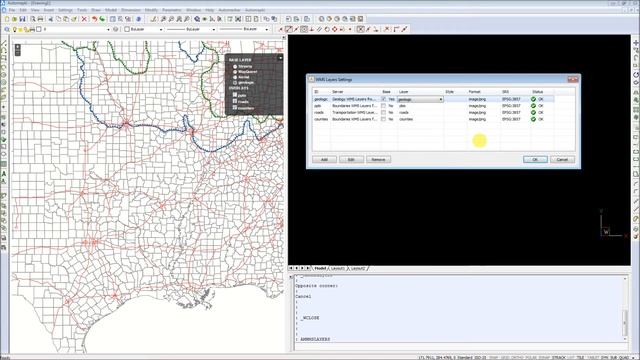Click the layers manager icon in second toolbar
This screenshot has width=640, height=360.
pos(7,29)
